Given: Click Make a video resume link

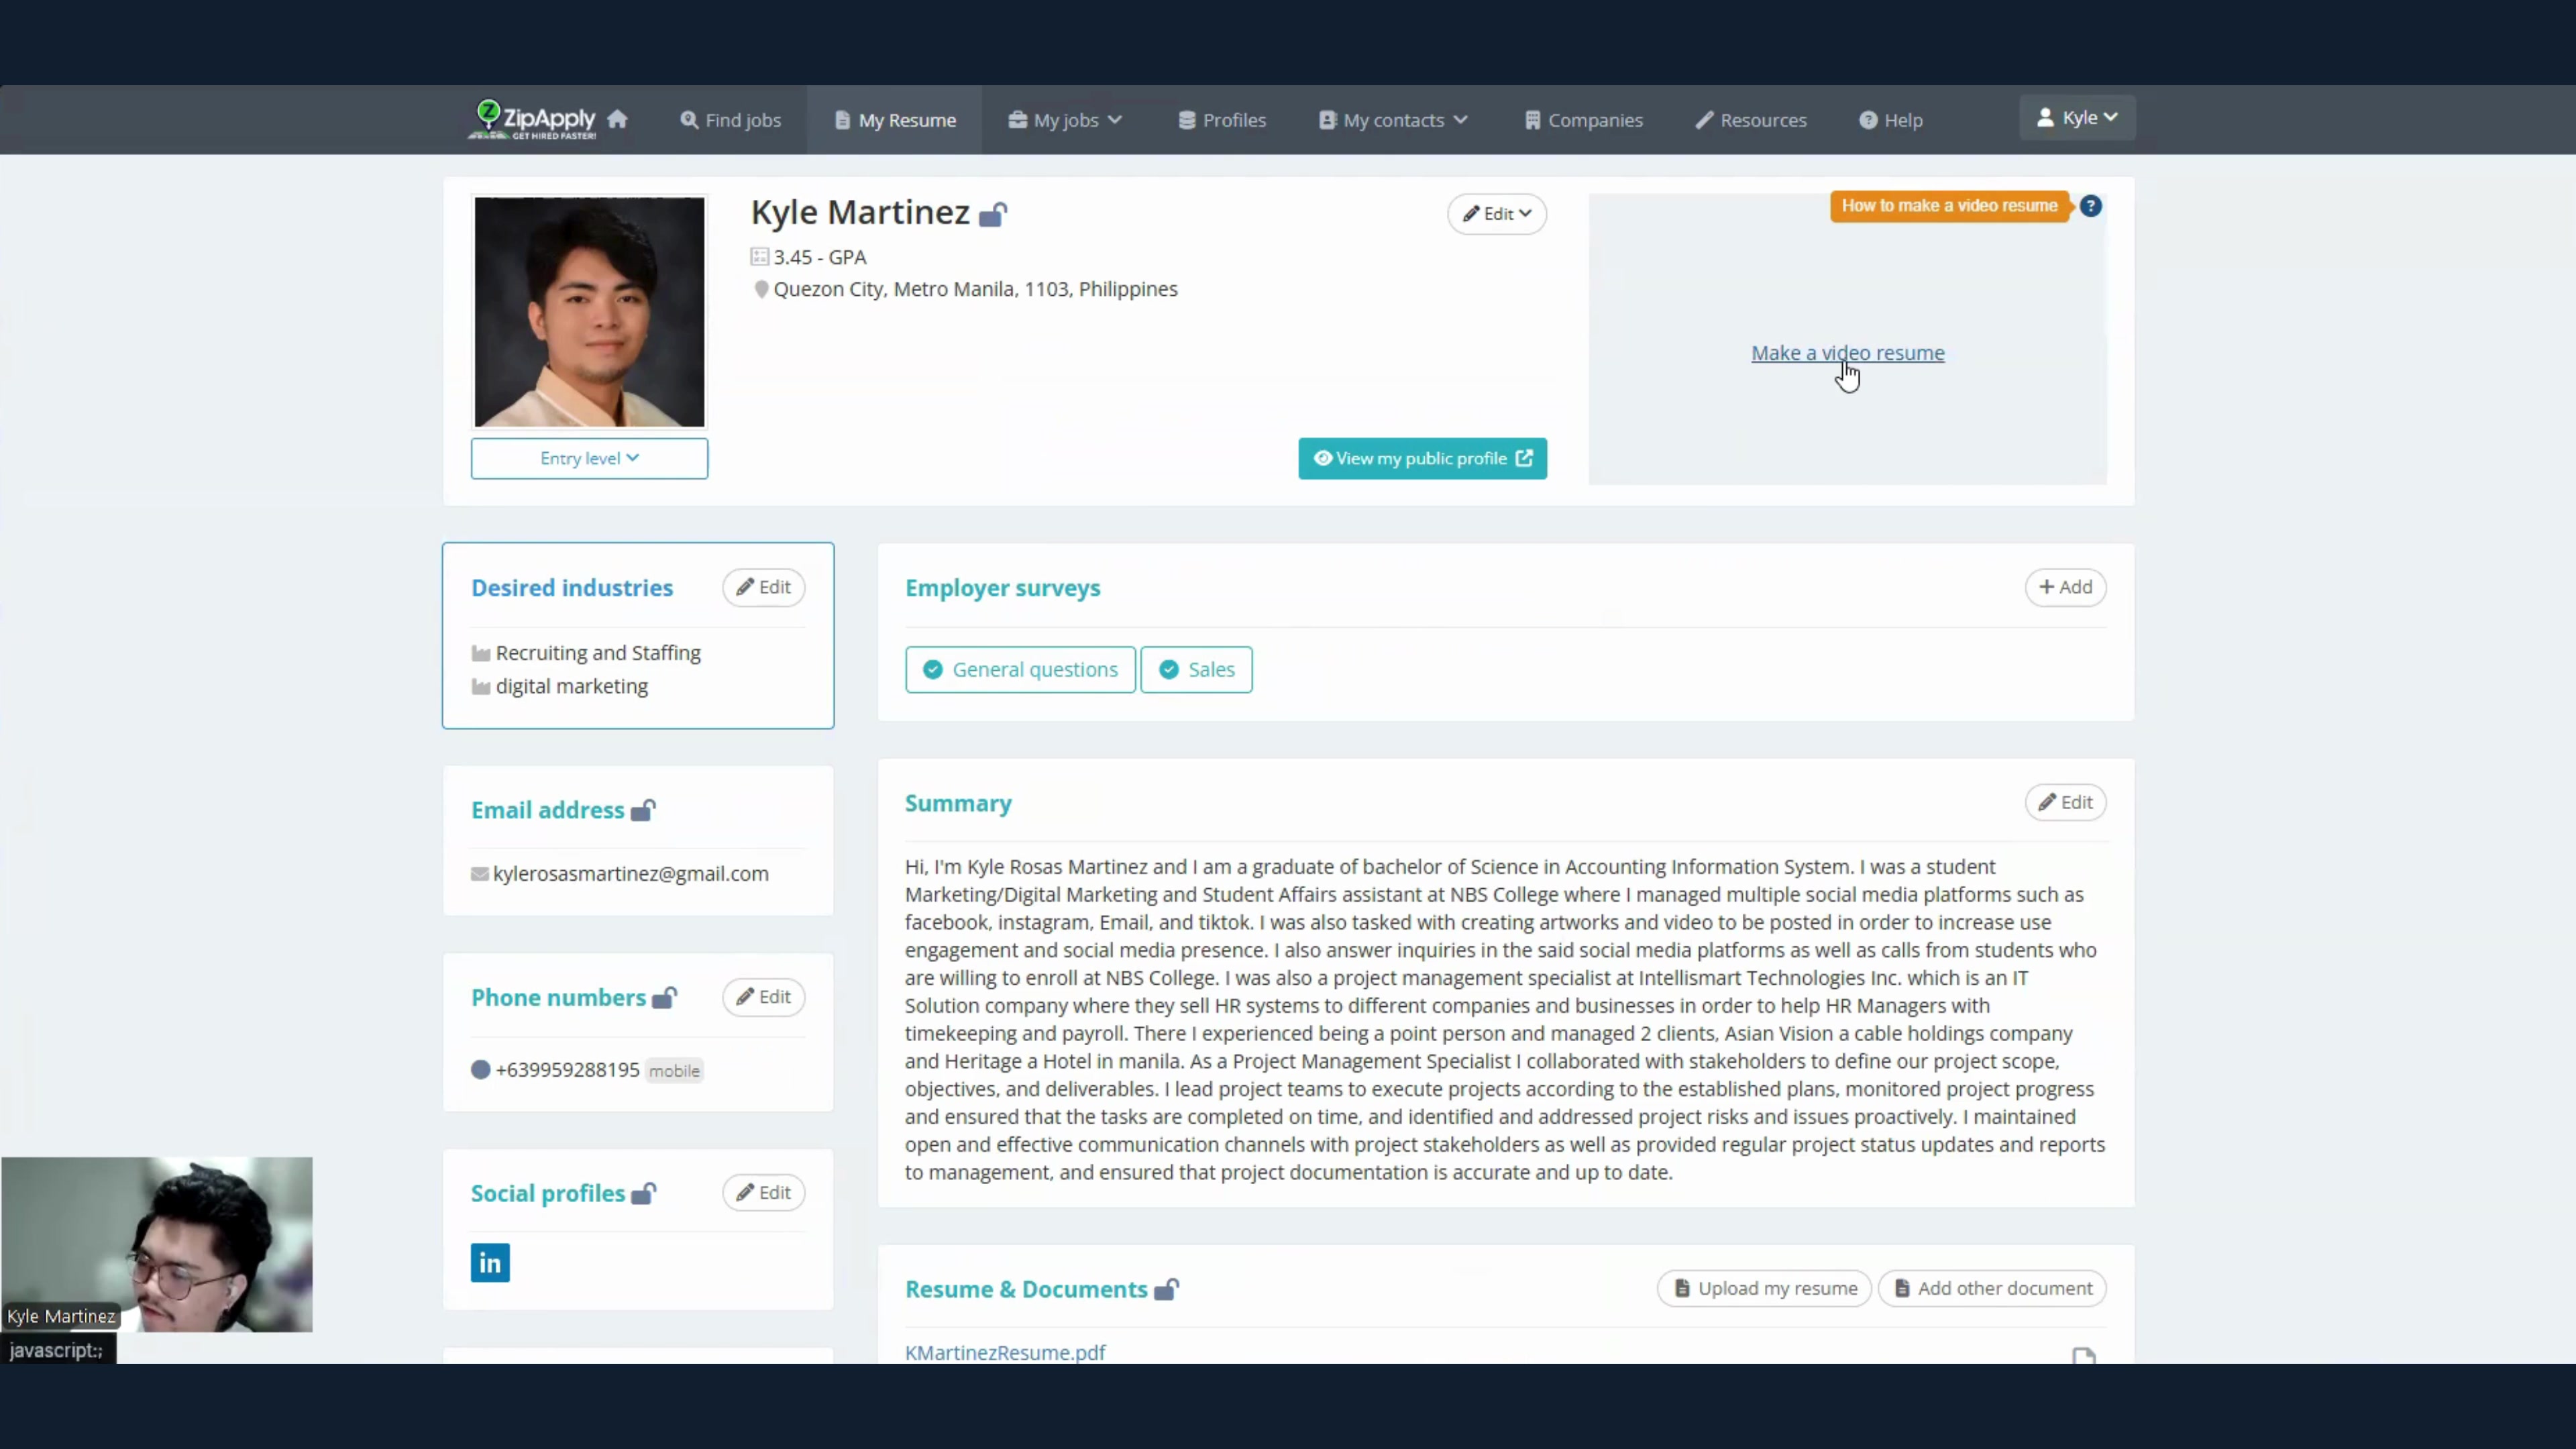Looking at the screenshot, I should coord(1847,353).
